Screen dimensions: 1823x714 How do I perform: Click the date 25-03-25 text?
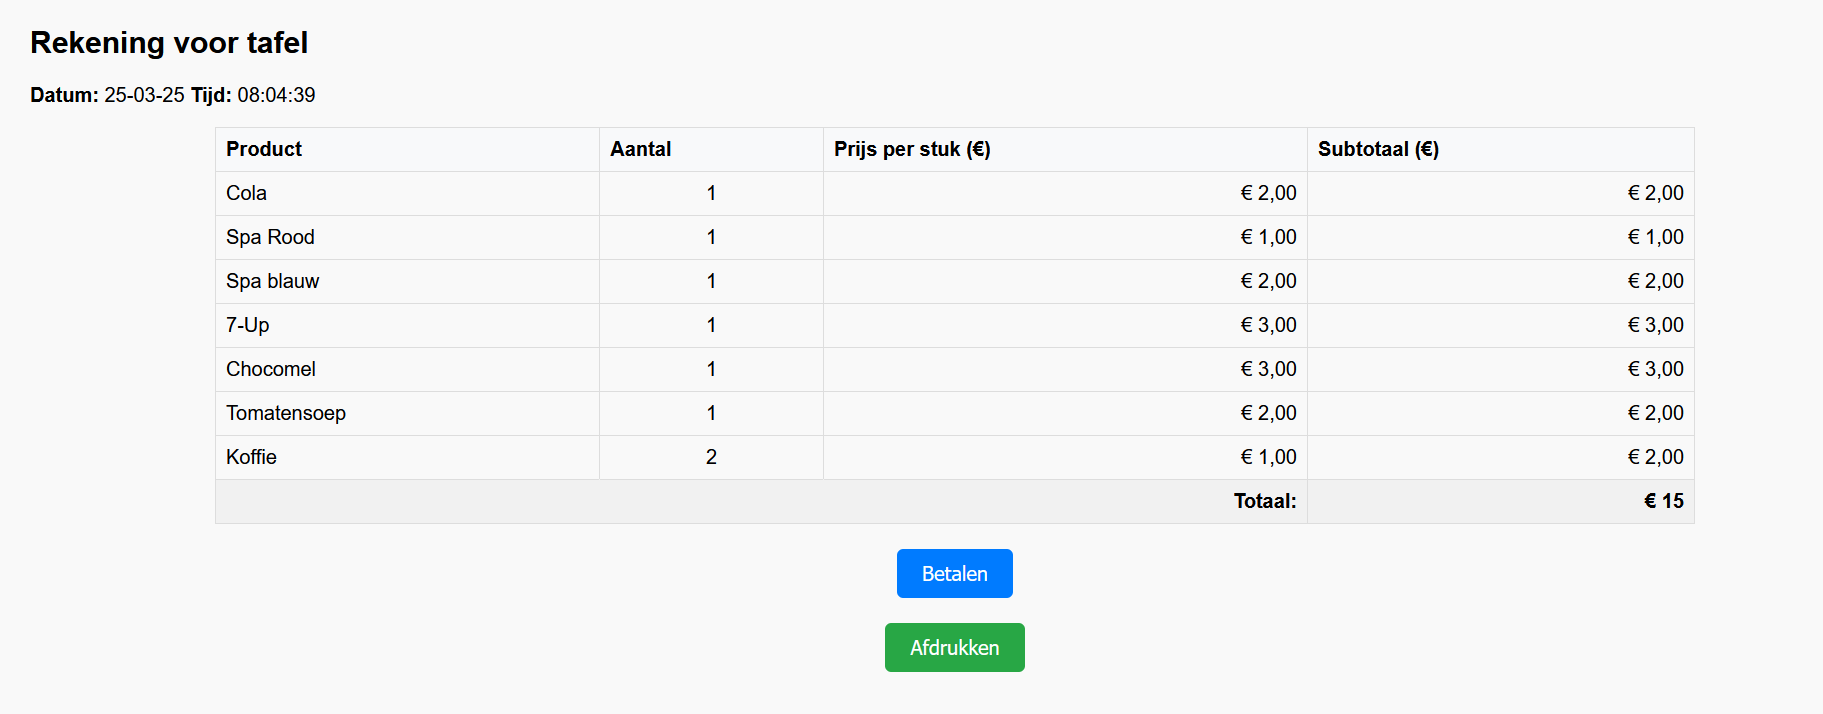pyautogui.click(x=144, y=95)
